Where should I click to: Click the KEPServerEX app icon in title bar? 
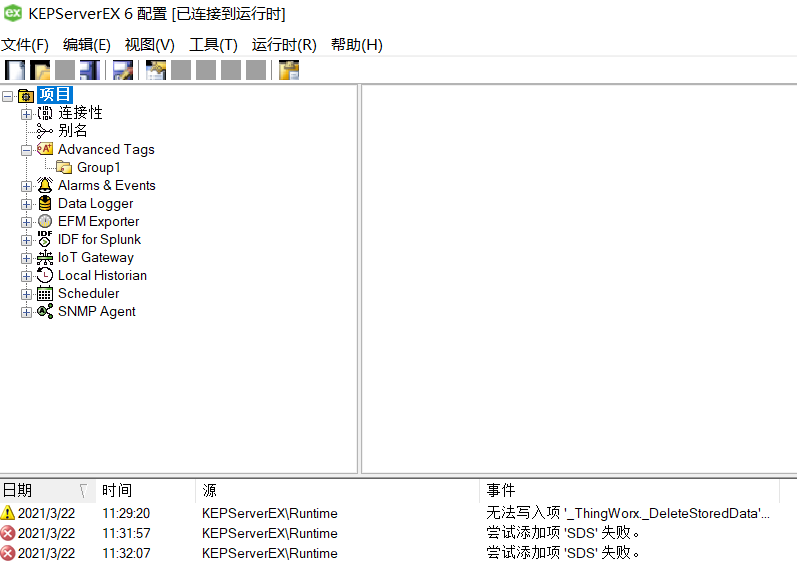[x=13, y=13]
